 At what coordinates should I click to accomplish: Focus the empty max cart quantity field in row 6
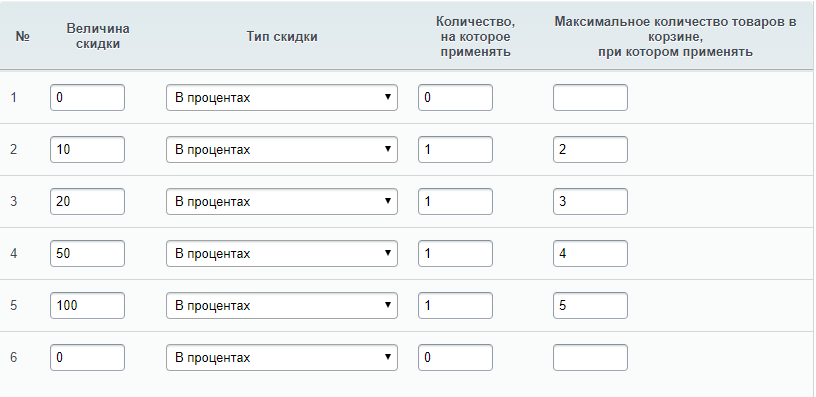pos(590,358)
